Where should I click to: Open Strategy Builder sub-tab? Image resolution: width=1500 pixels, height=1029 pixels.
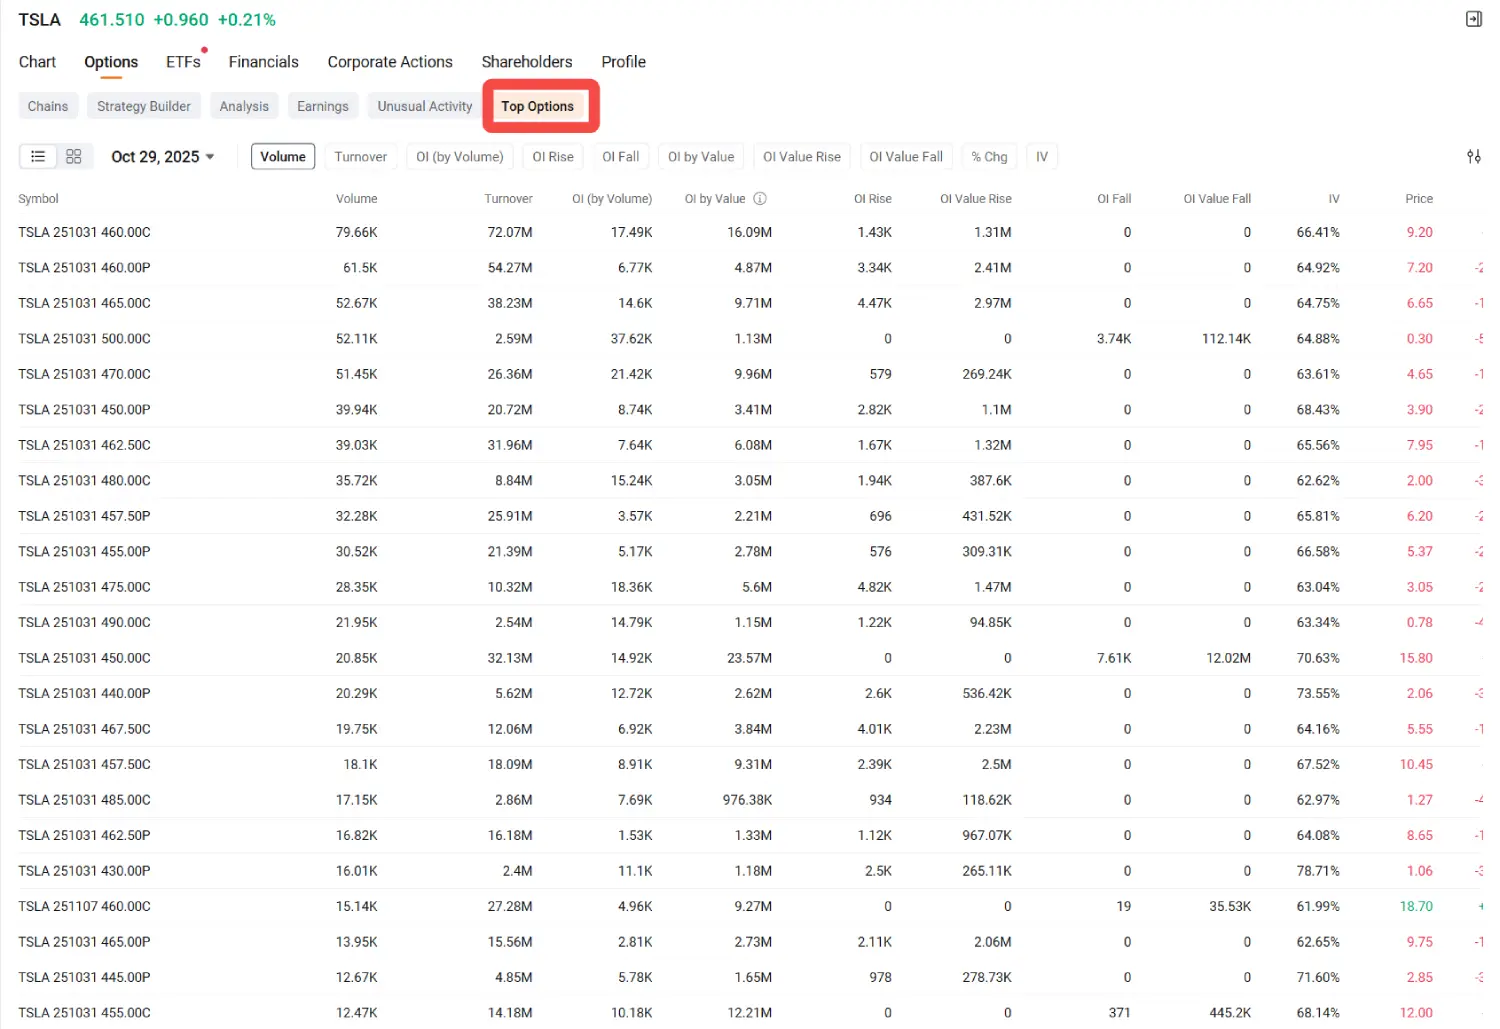[x=144, y=106]
